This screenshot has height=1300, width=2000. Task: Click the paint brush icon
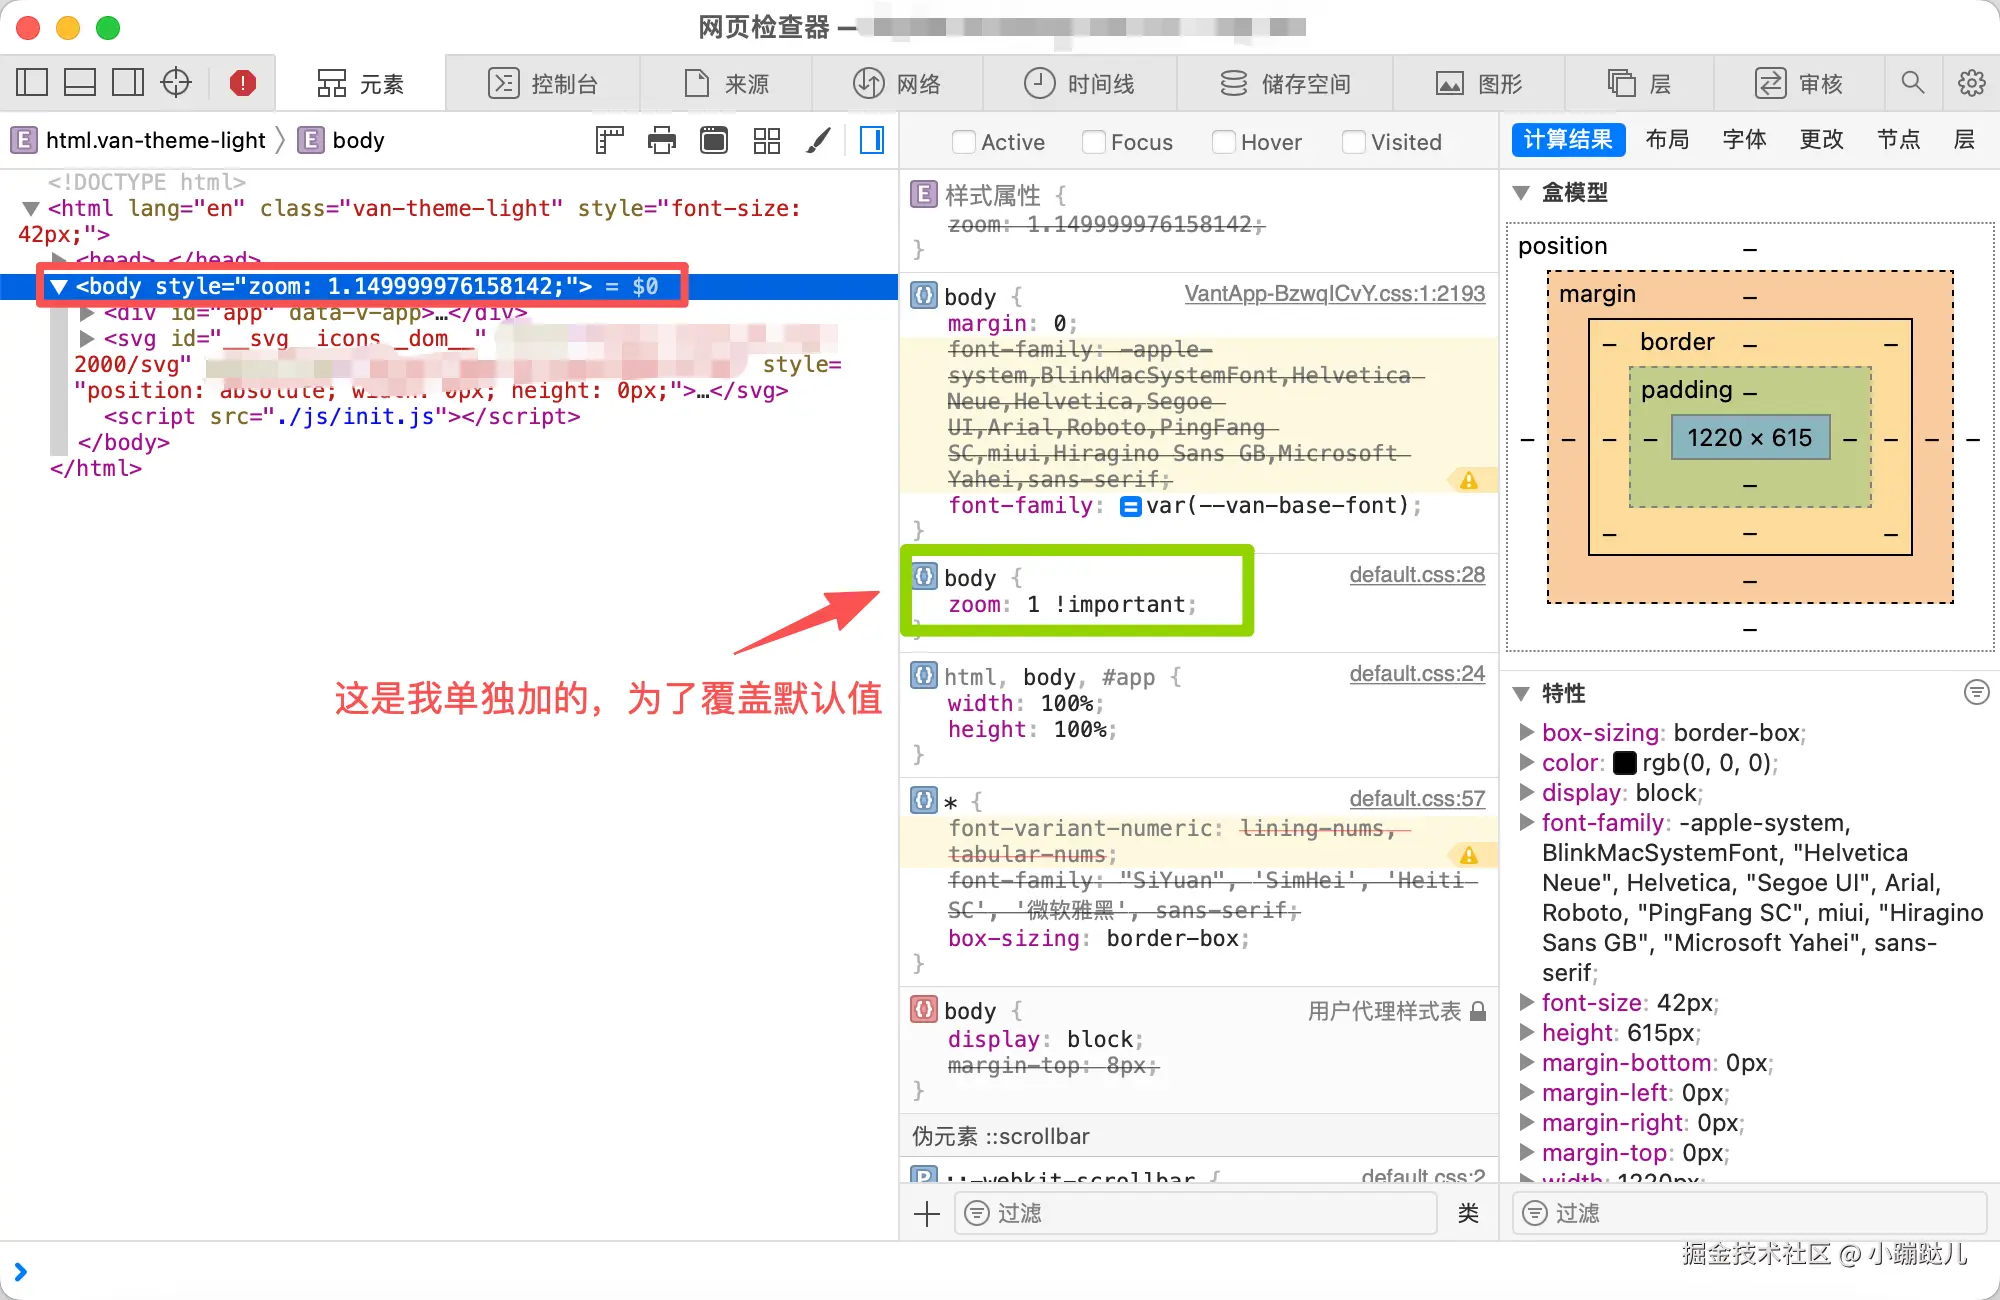point(818,141)
